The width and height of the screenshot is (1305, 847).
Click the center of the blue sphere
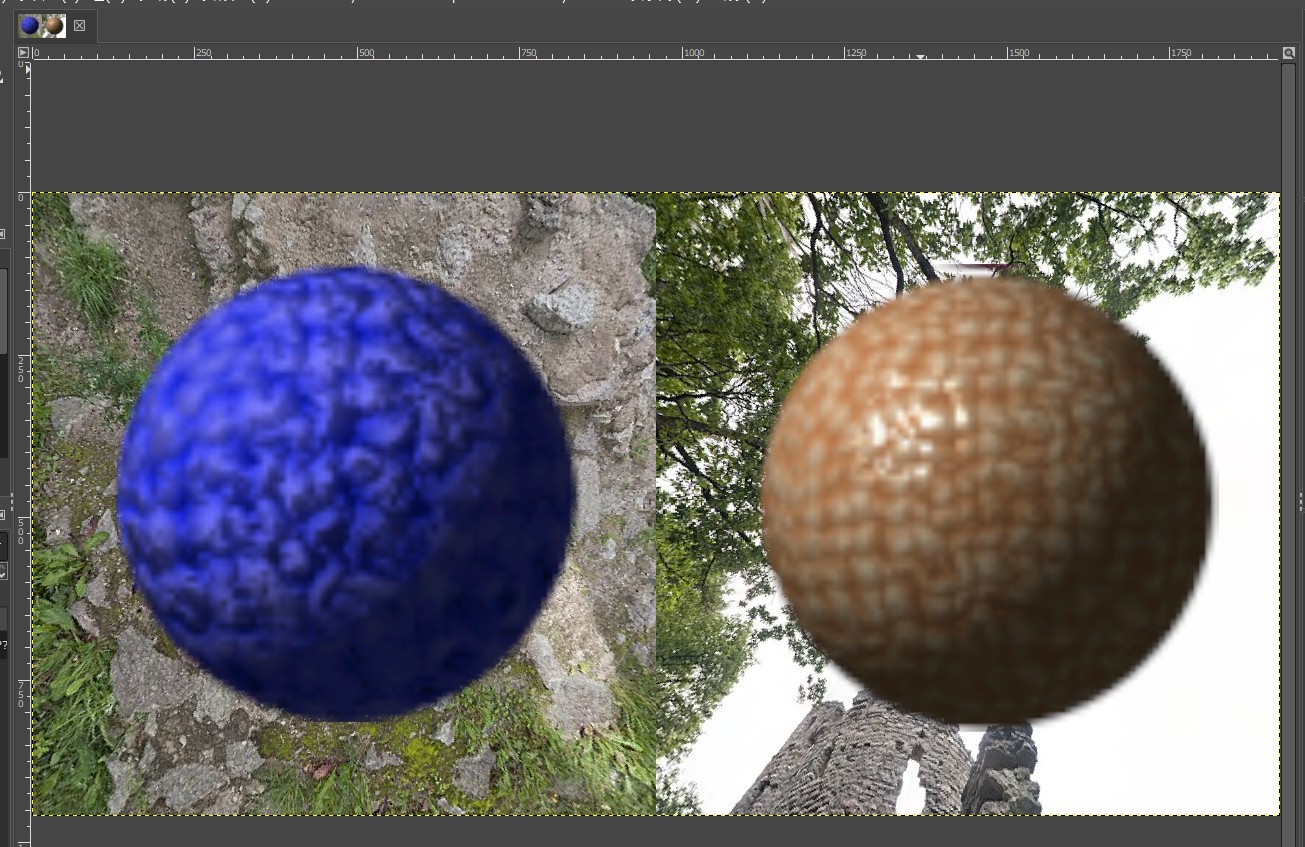[x=345, y=493]
